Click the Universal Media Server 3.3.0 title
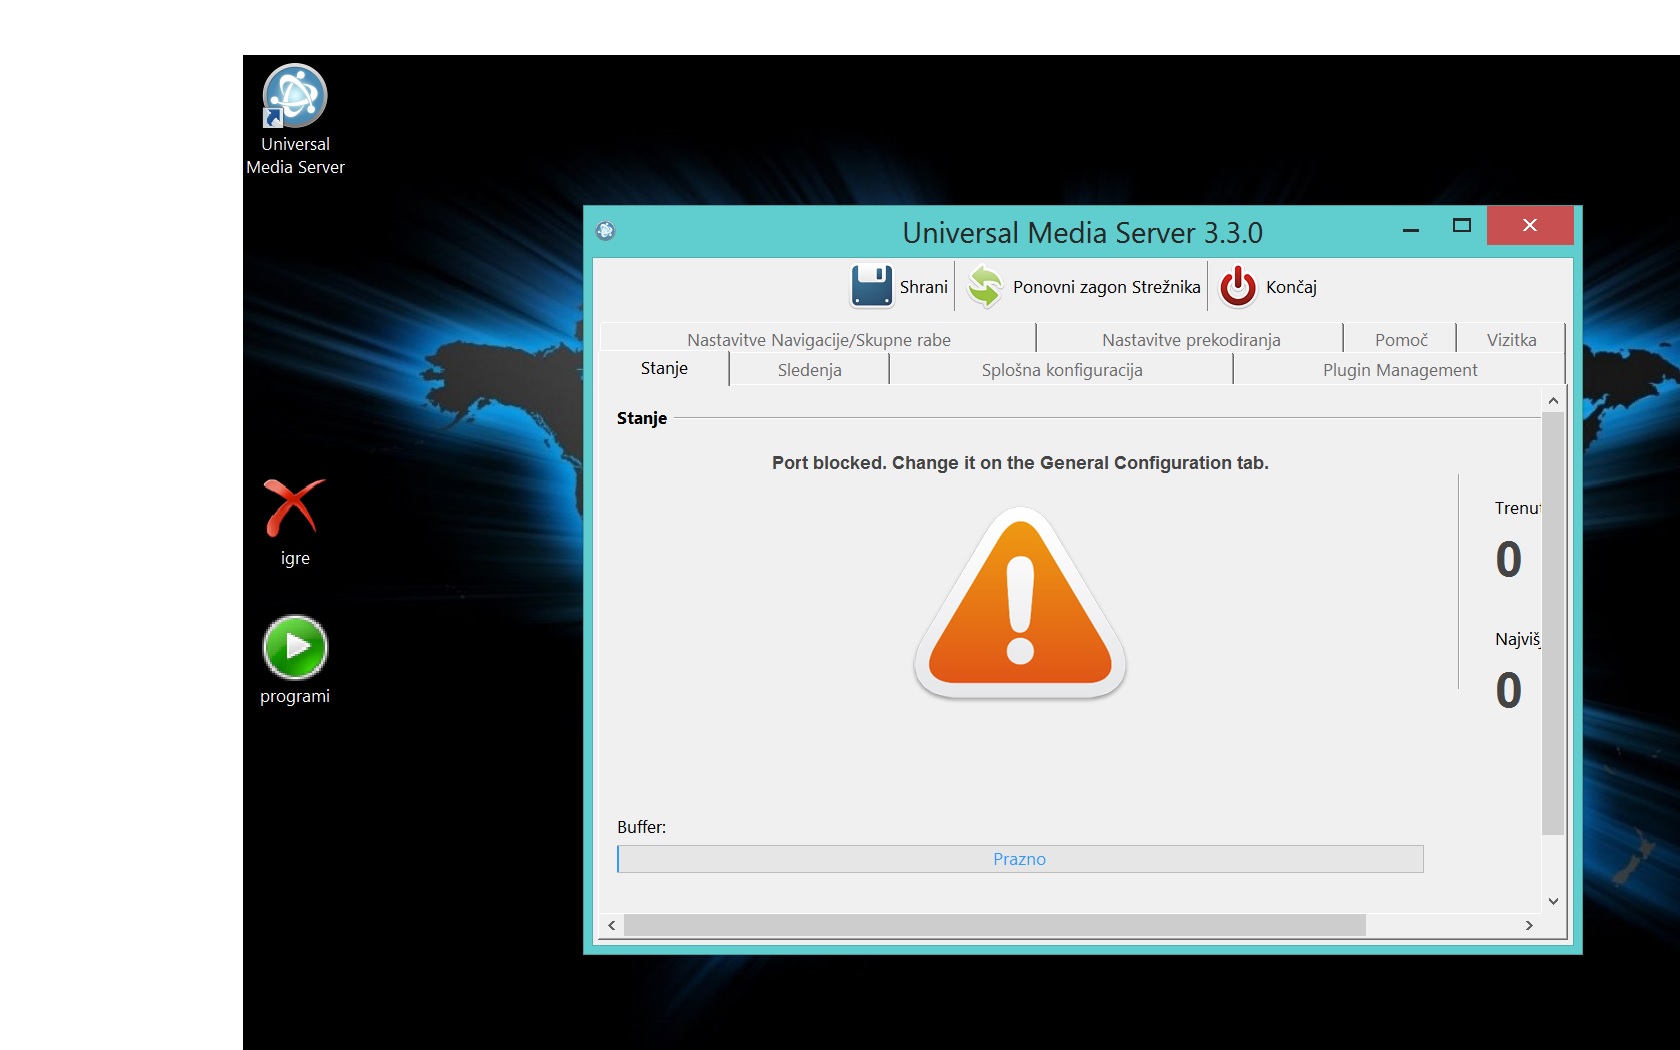Image resolution: width=1680 pixels, height=1050 pixels. pyautogui.click(x=1082, y=233)
